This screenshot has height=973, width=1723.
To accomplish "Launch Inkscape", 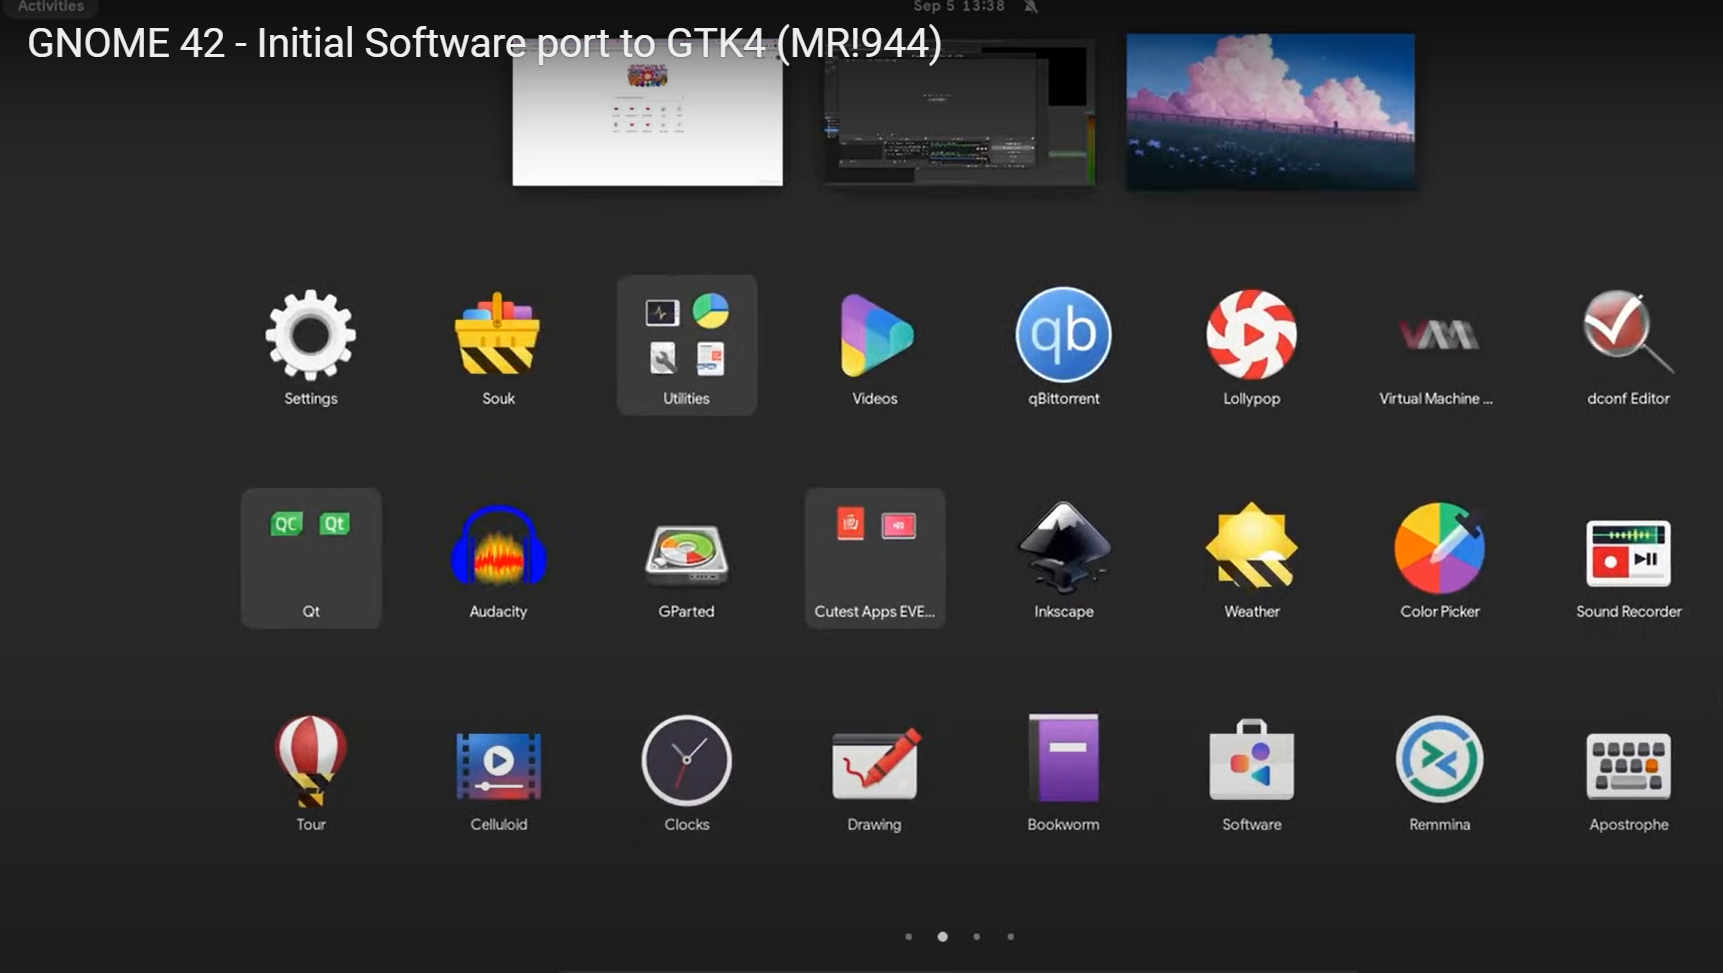I will click(x=1063, y=558).
